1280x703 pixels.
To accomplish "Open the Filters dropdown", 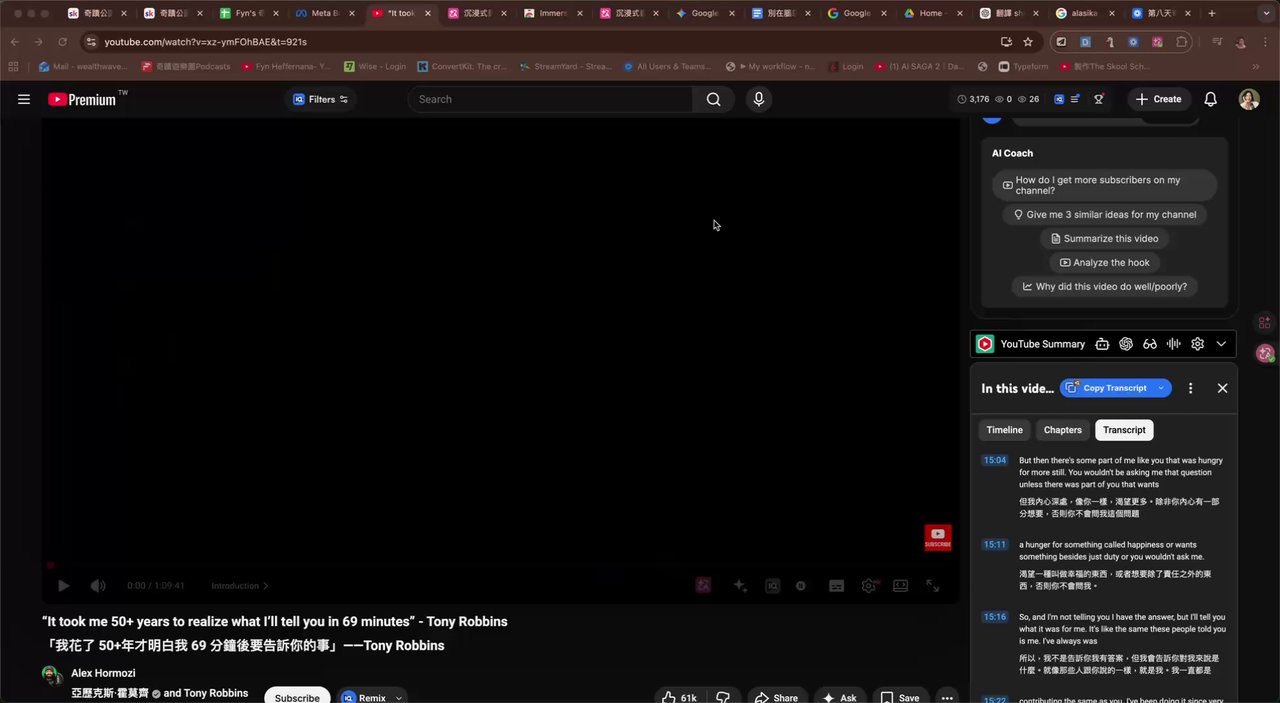I will (x=320, y=99).
